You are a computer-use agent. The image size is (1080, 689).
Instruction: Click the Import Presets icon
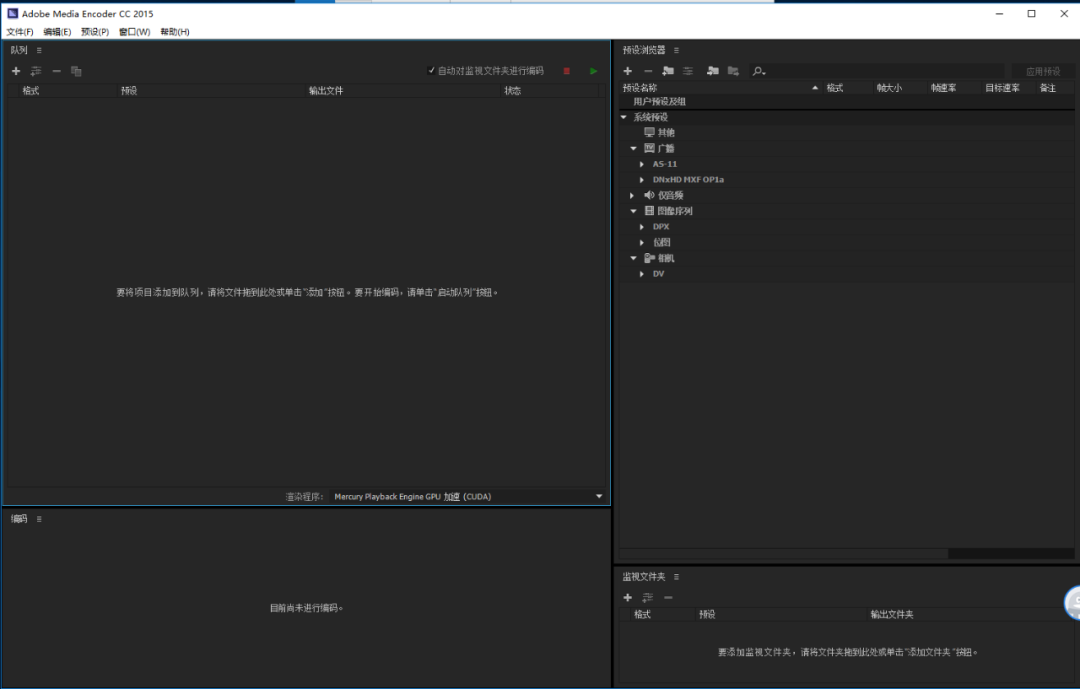[x=713, y=71]
